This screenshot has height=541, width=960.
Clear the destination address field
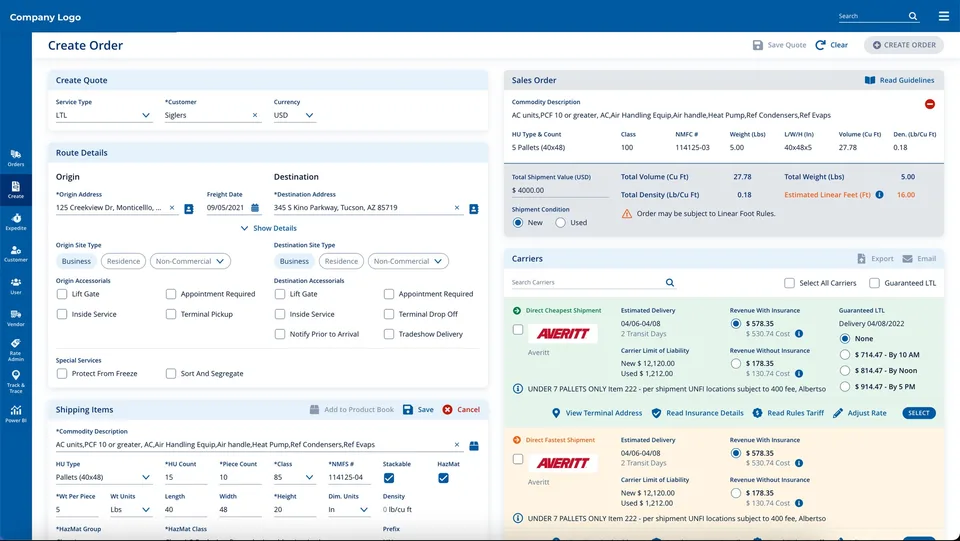[457, 208]
